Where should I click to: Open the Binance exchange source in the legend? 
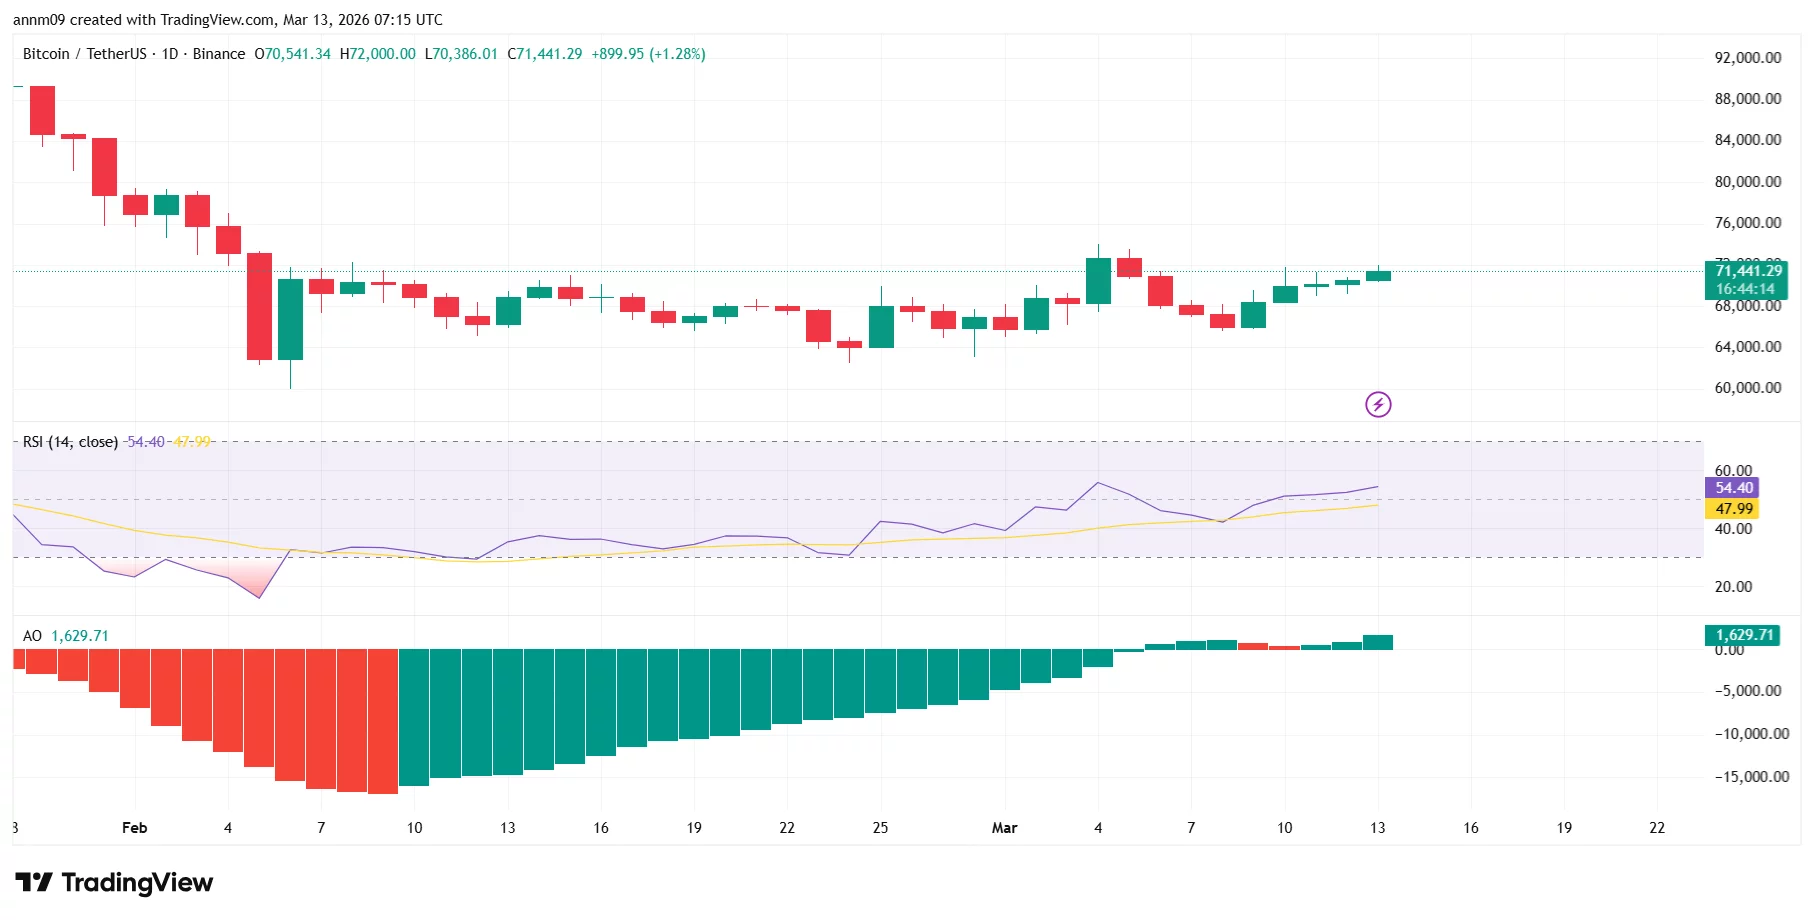click(219, 54)
